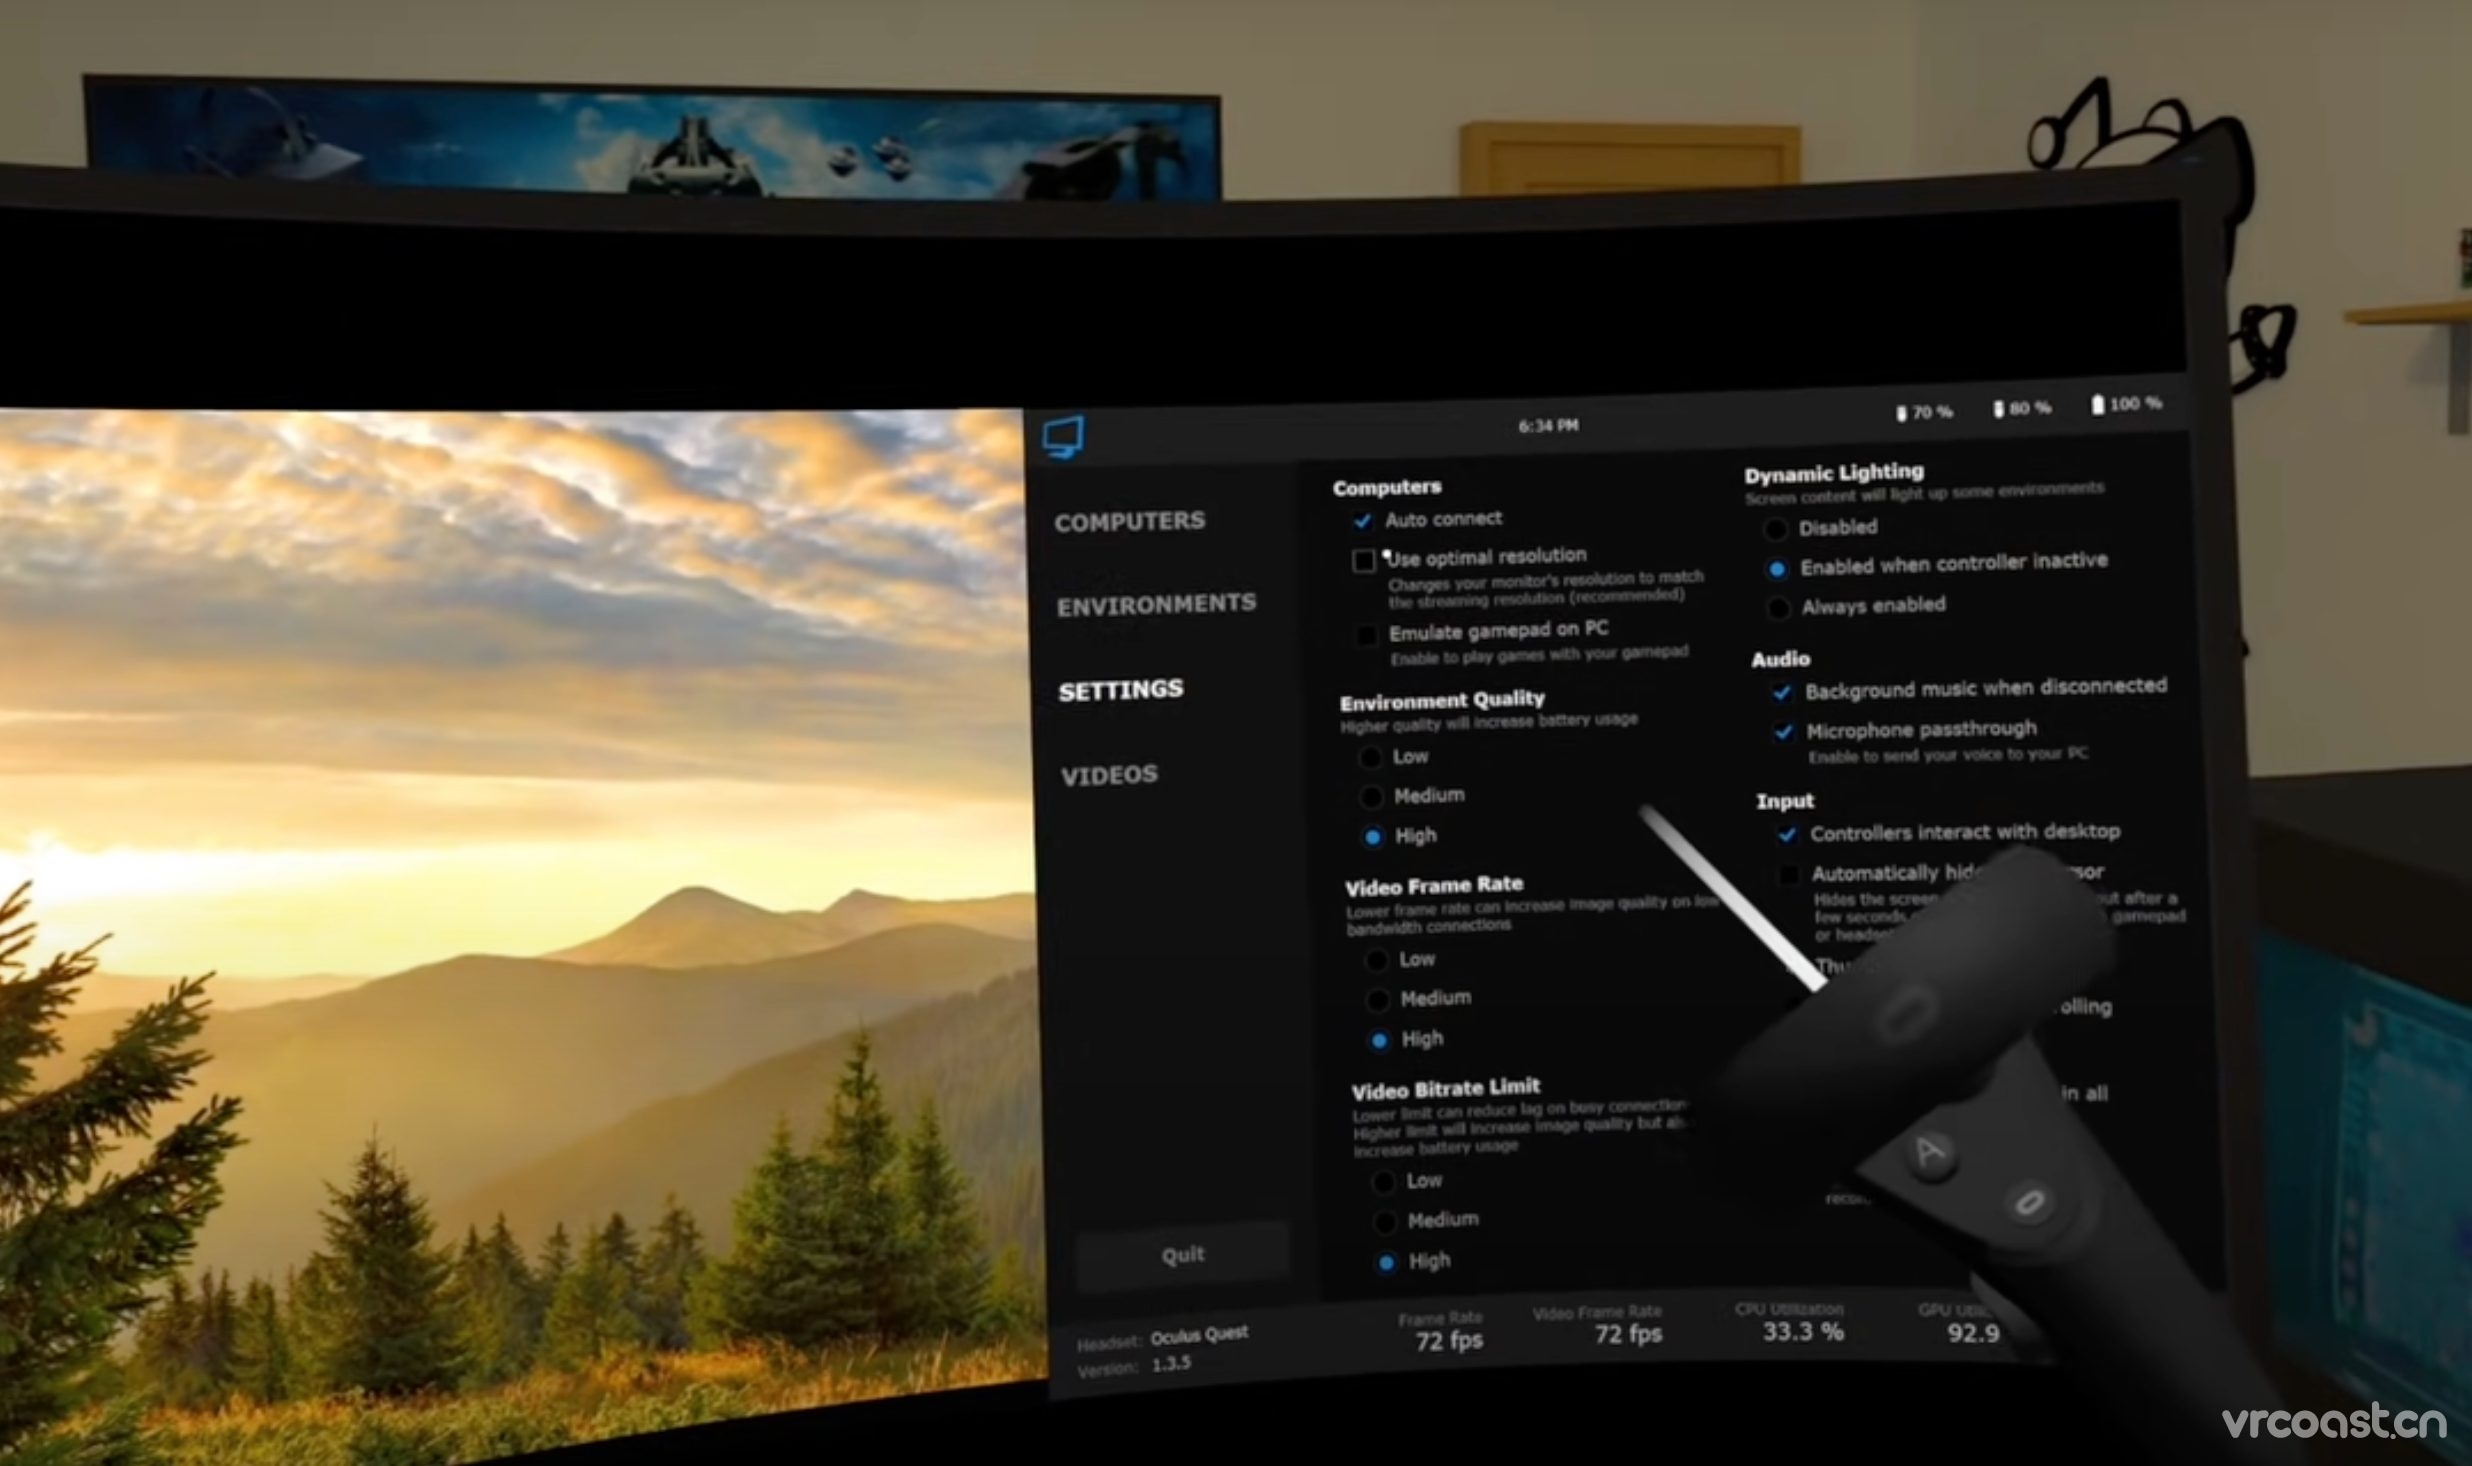Click the Input section heading
Viewport: 2472px width, 1466px height.
[x=1785, y=801]
